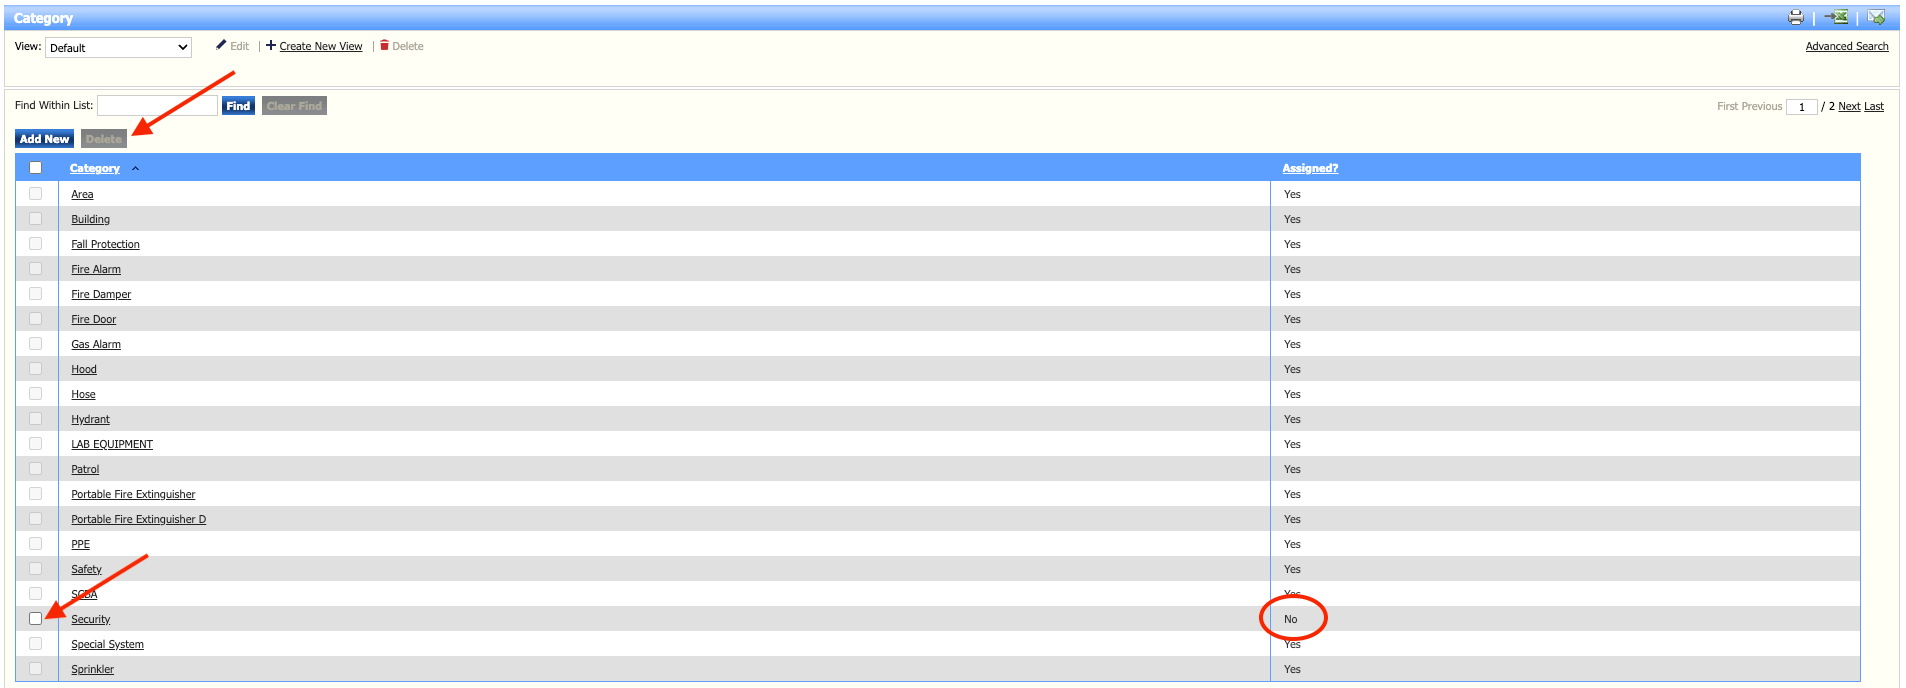Screen dimensions: 1906x688
Task: Click the red trash Delete view icon
Action: [384, 45]
